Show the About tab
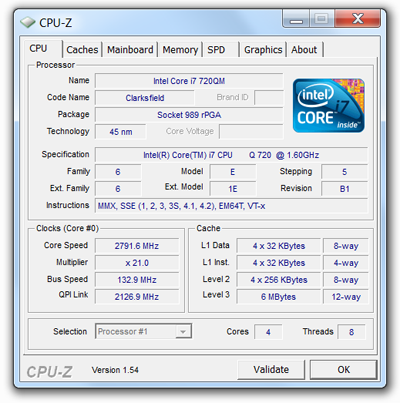This screenshot has height=403, width=400. pos(304,50)
